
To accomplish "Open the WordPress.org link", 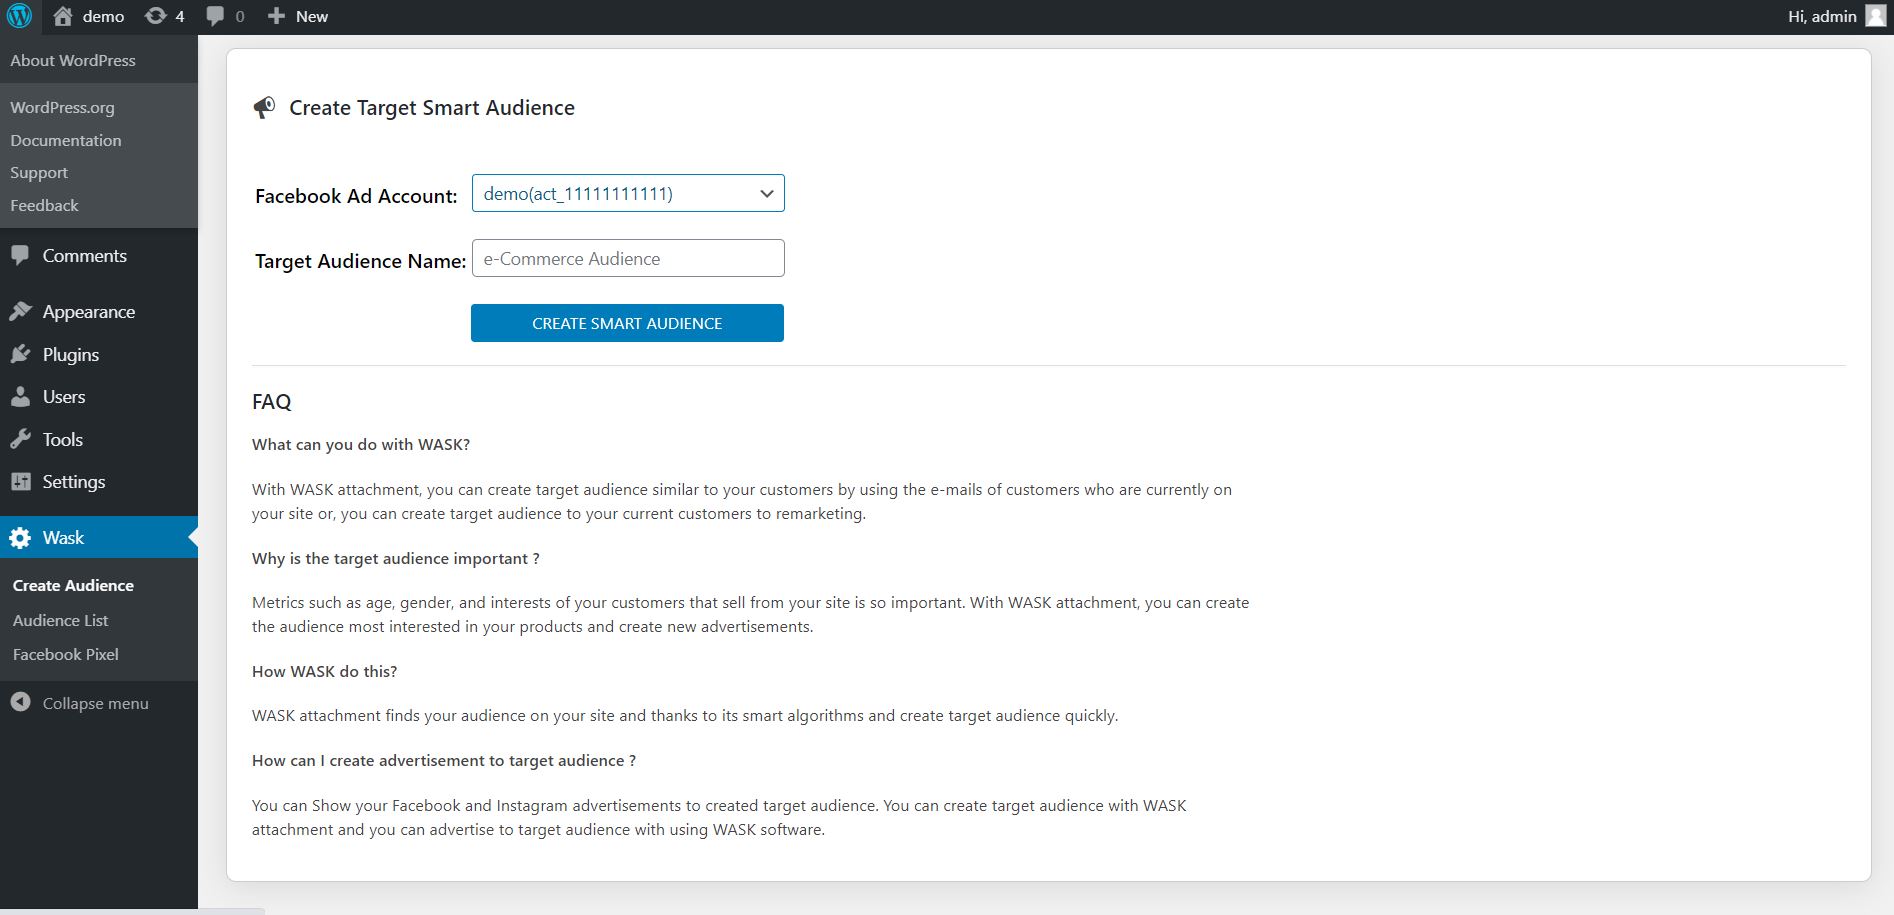I will pyautogui.click(x=62, y=108).
